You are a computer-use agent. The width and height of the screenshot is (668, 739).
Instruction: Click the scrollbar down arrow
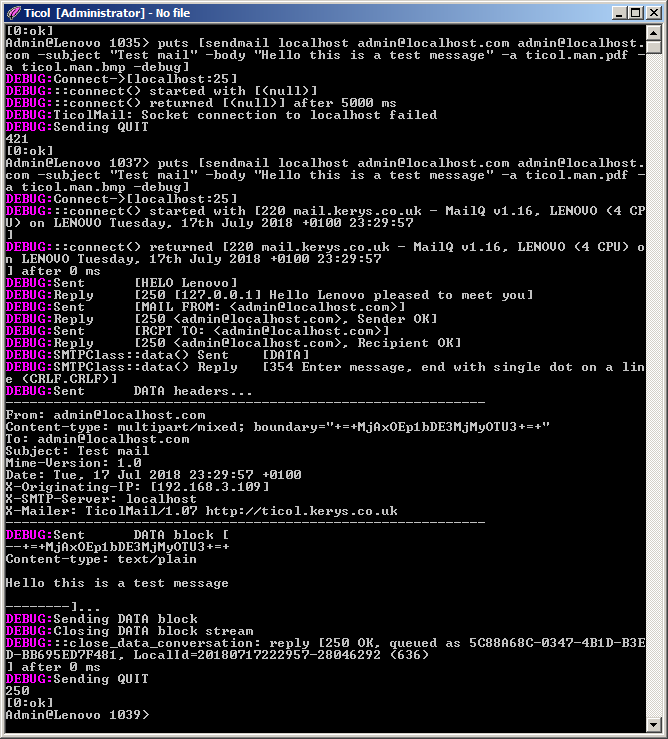tap(653, 724)
